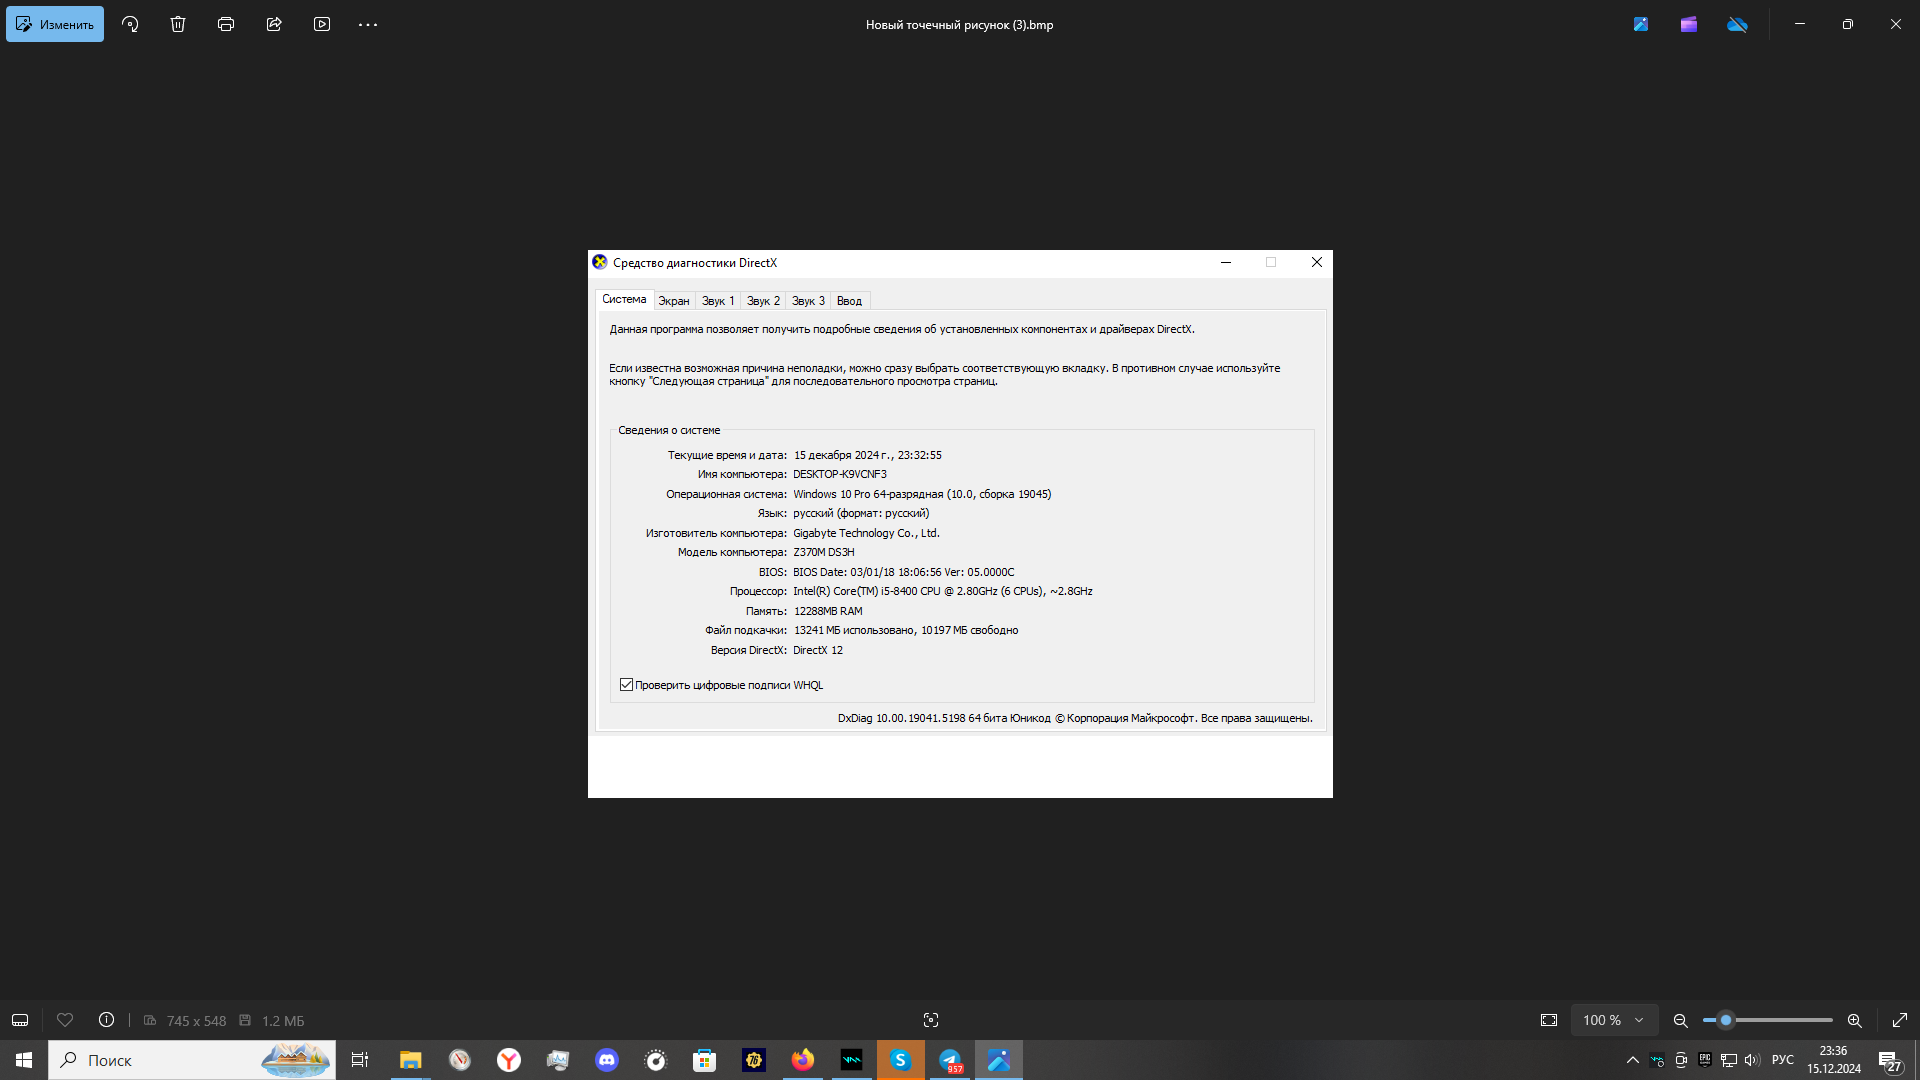Check the Проверить цифровые подписи WHQL checkbox
This screenshot has width=1920, height=1080.
point(626,684)
